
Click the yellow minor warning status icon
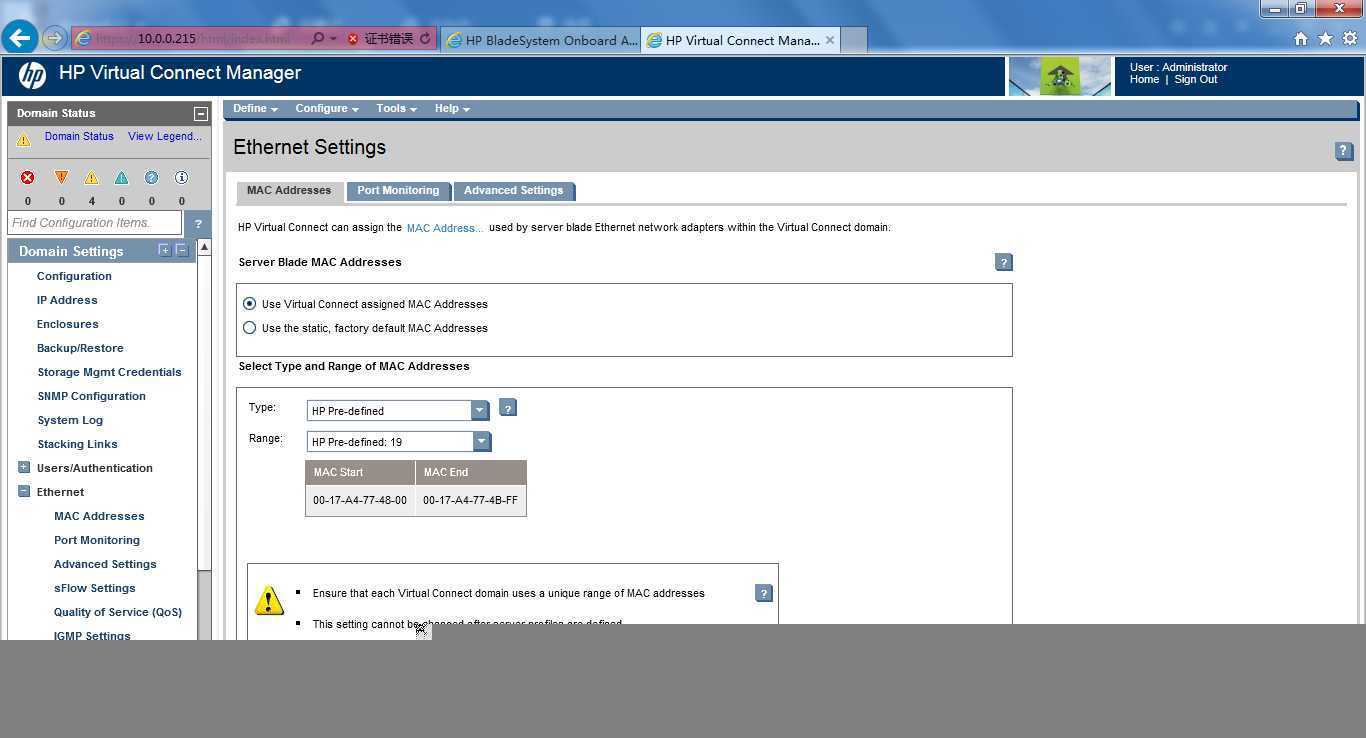[91, 177]
